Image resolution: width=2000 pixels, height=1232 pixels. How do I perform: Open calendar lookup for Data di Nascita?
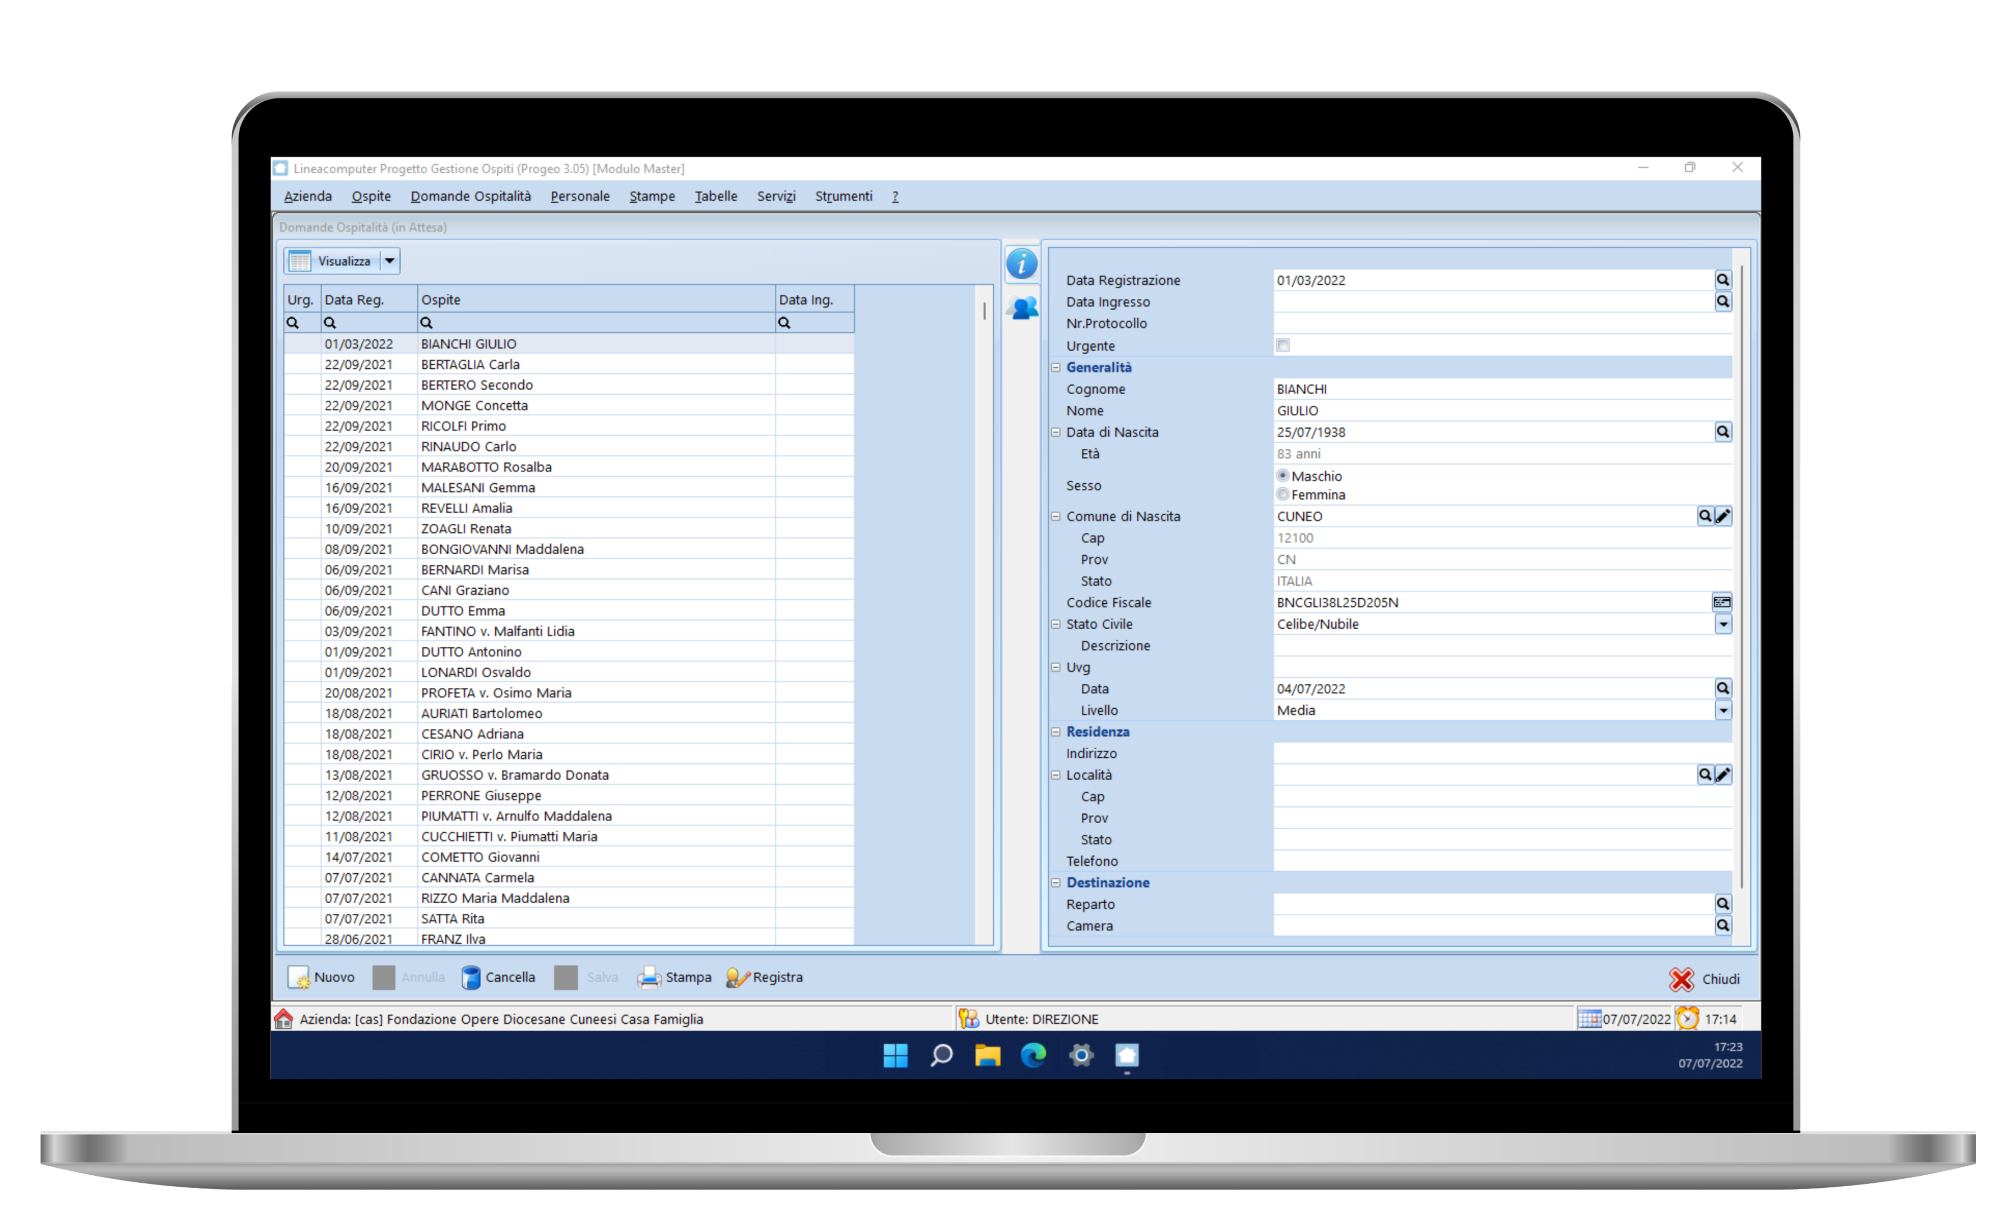pyautogui.click(x=1723, y=432)
